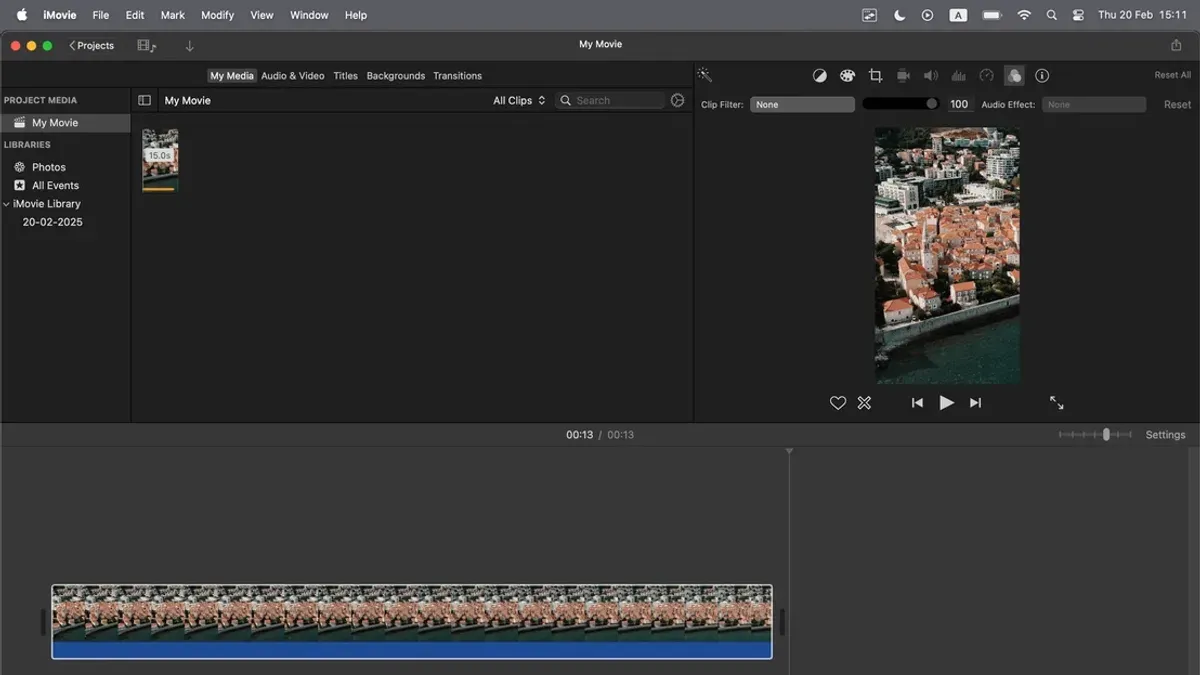
Task: Click the Wi-Fi status icon
Action: coord(1023,15)
